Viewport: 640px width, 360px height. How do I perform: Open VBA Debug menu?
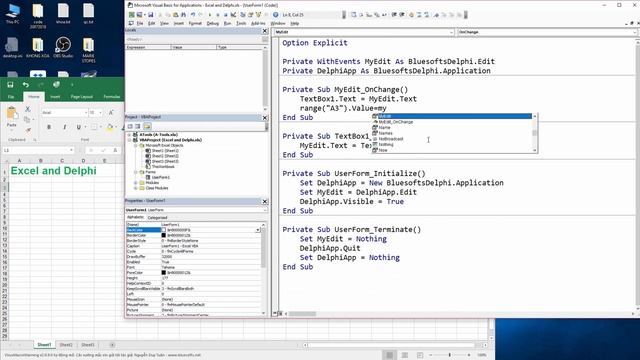[213, 24]
